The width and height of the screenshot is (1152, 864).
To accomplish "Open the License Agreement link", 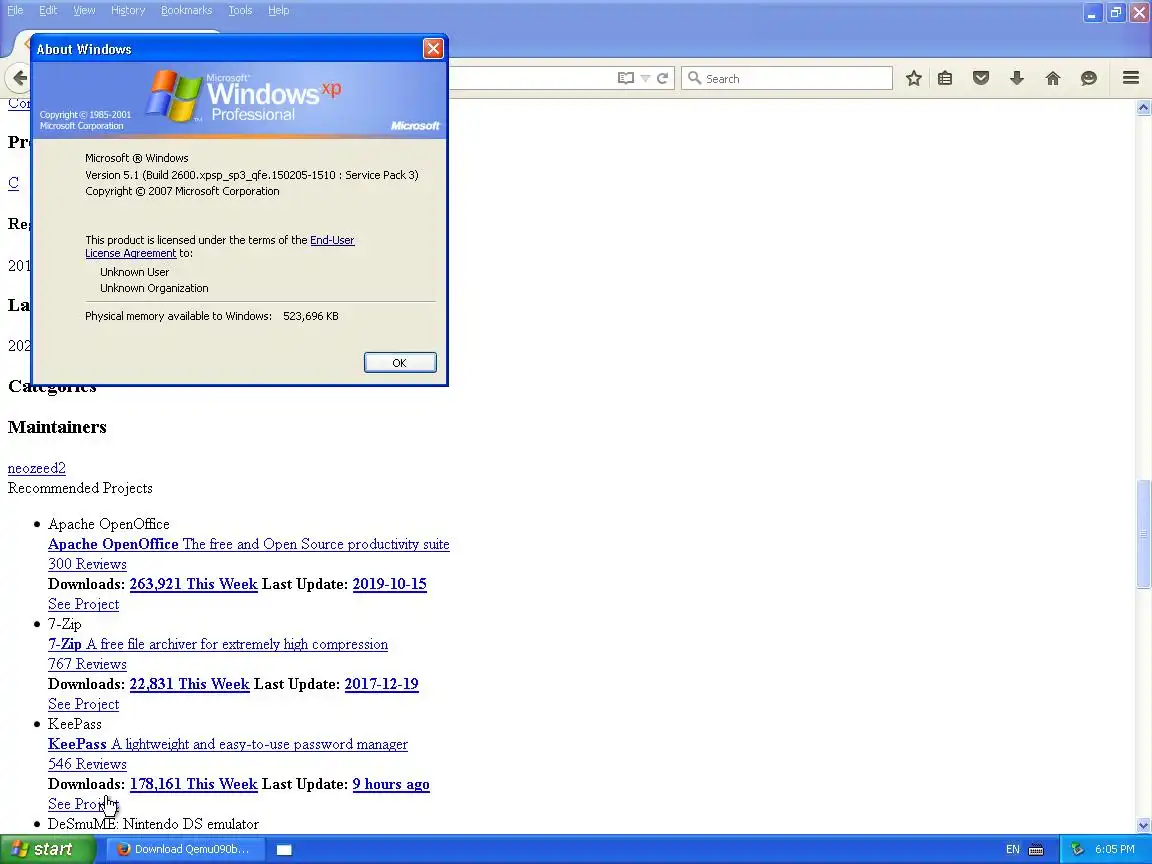I will click(x=131, y=253).
